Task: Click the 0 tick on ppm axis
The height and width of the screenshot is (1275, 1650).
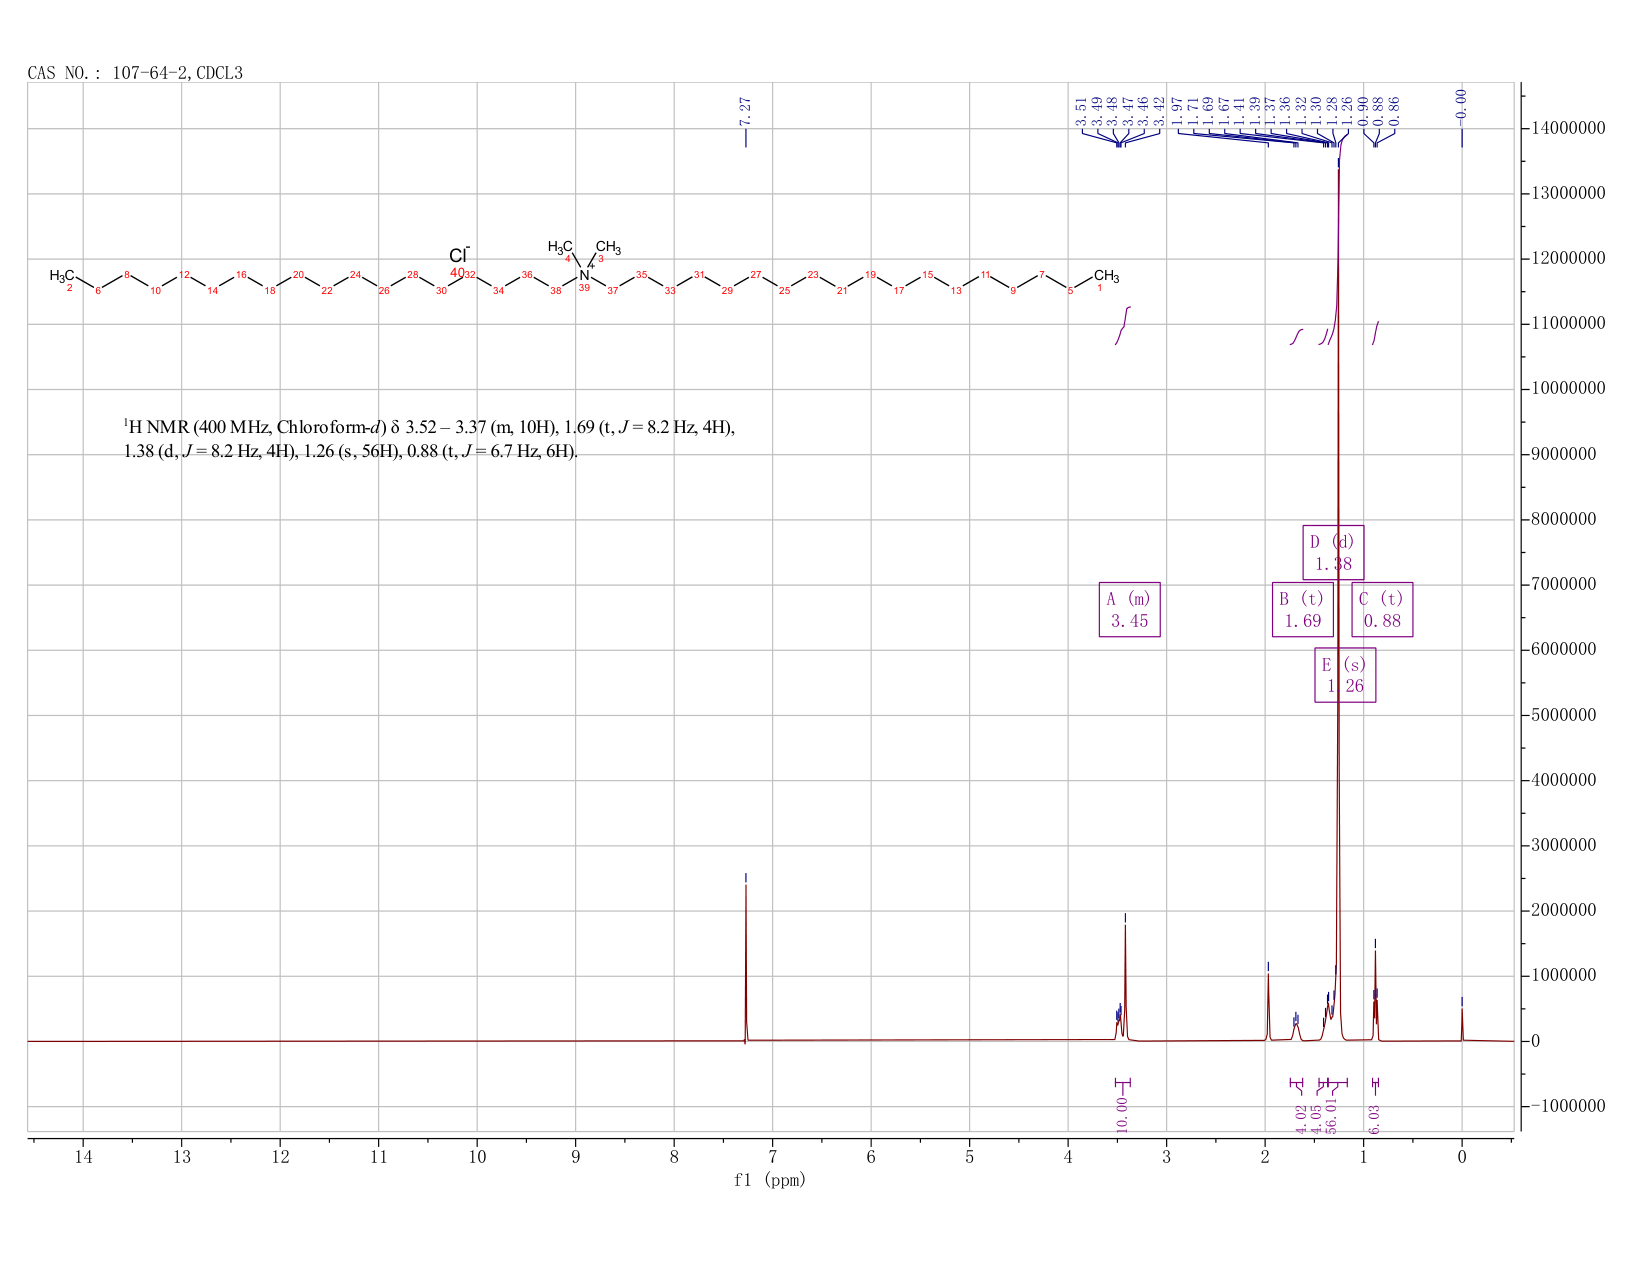Action: coord(1462,1157)
